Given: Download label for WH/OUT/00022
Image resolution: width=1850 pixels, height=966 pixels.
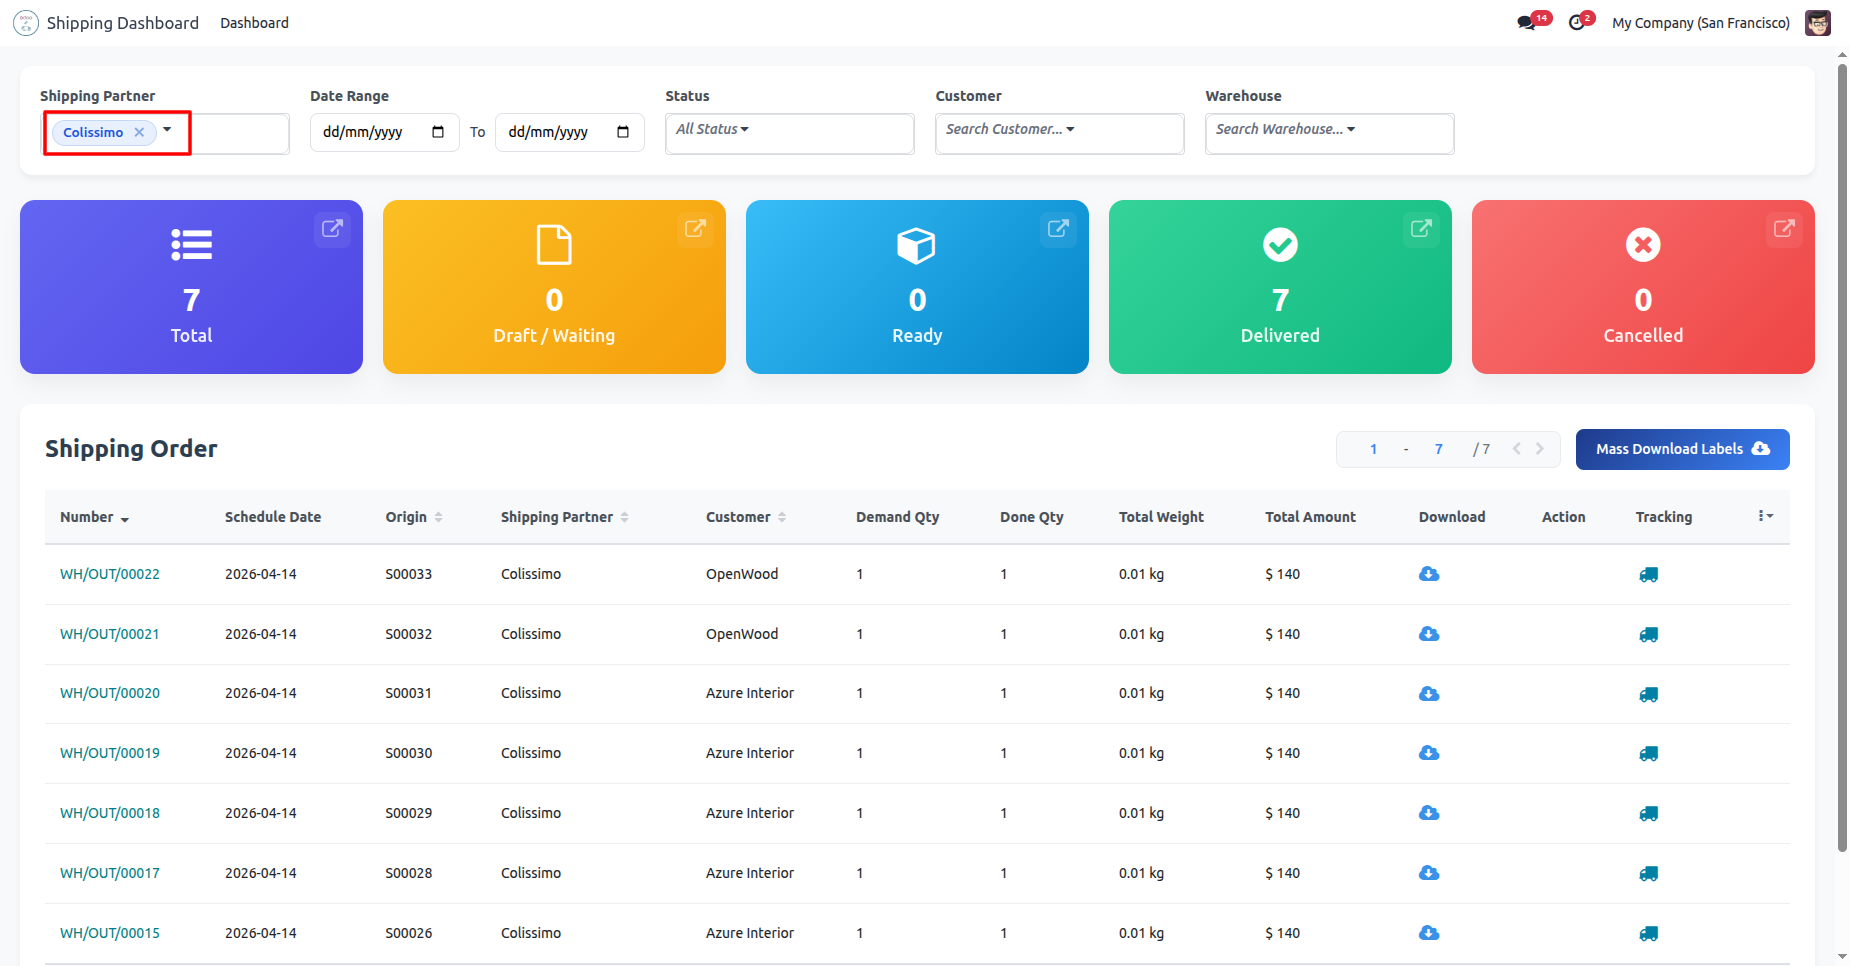Looking at the screenshot, I should (1429, 574).
